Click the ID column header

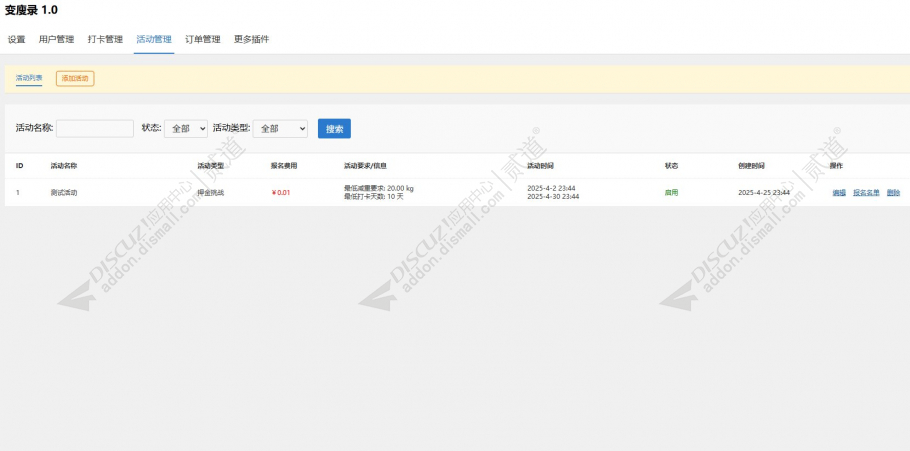tap(19, 166)
